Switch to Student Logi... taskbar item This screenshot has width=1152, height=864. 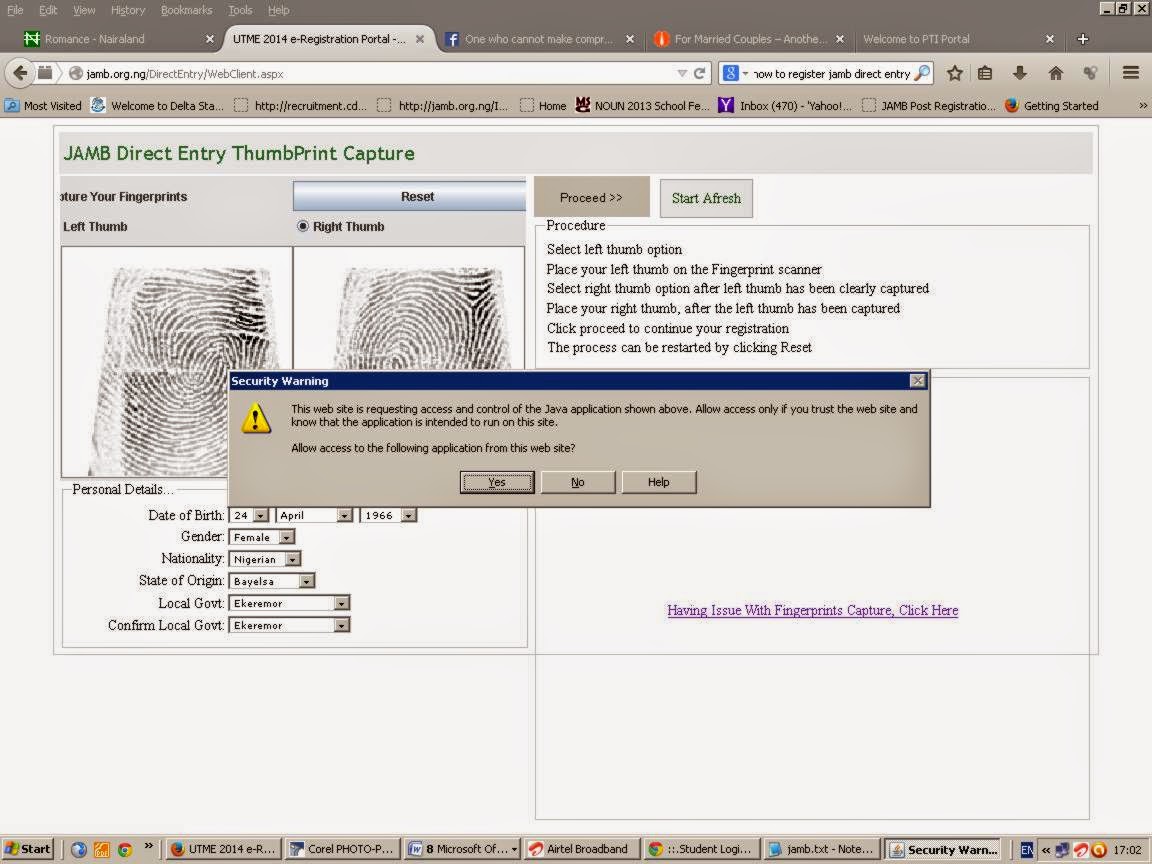click(x=702, y=849)
